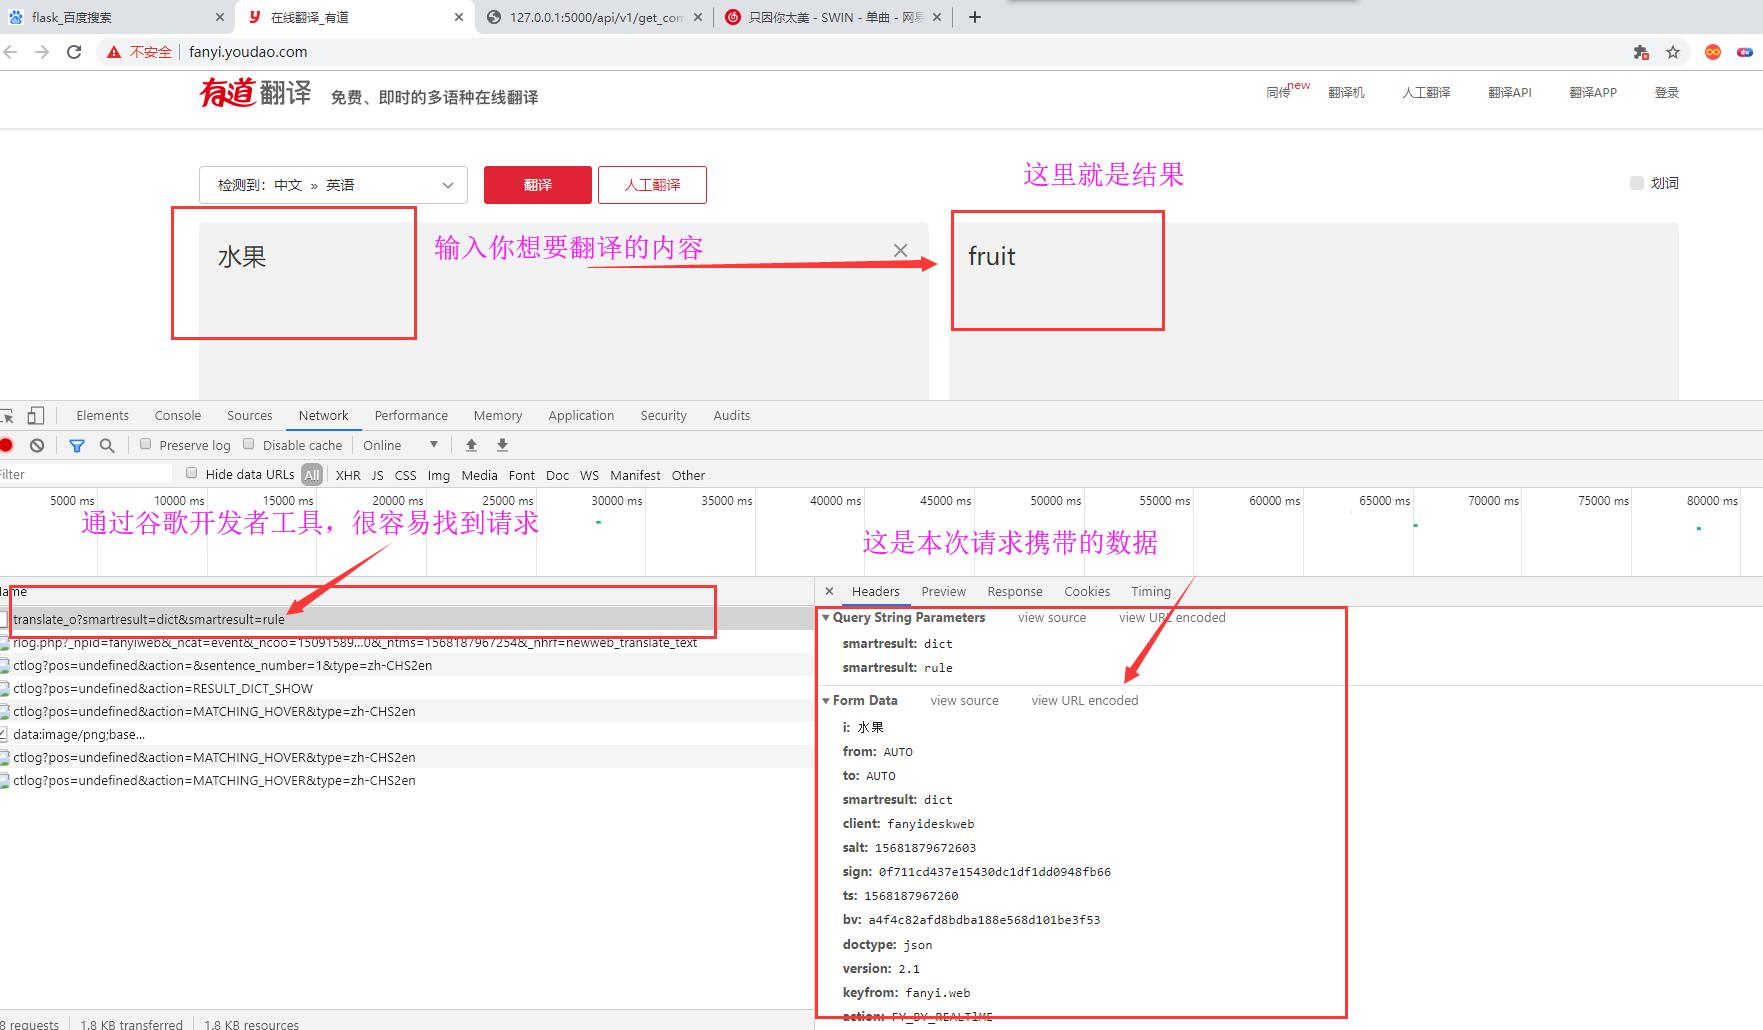Bookmark this page with the star icon
This screenshot has width=1763, height=1030.
pos(1673,52)
